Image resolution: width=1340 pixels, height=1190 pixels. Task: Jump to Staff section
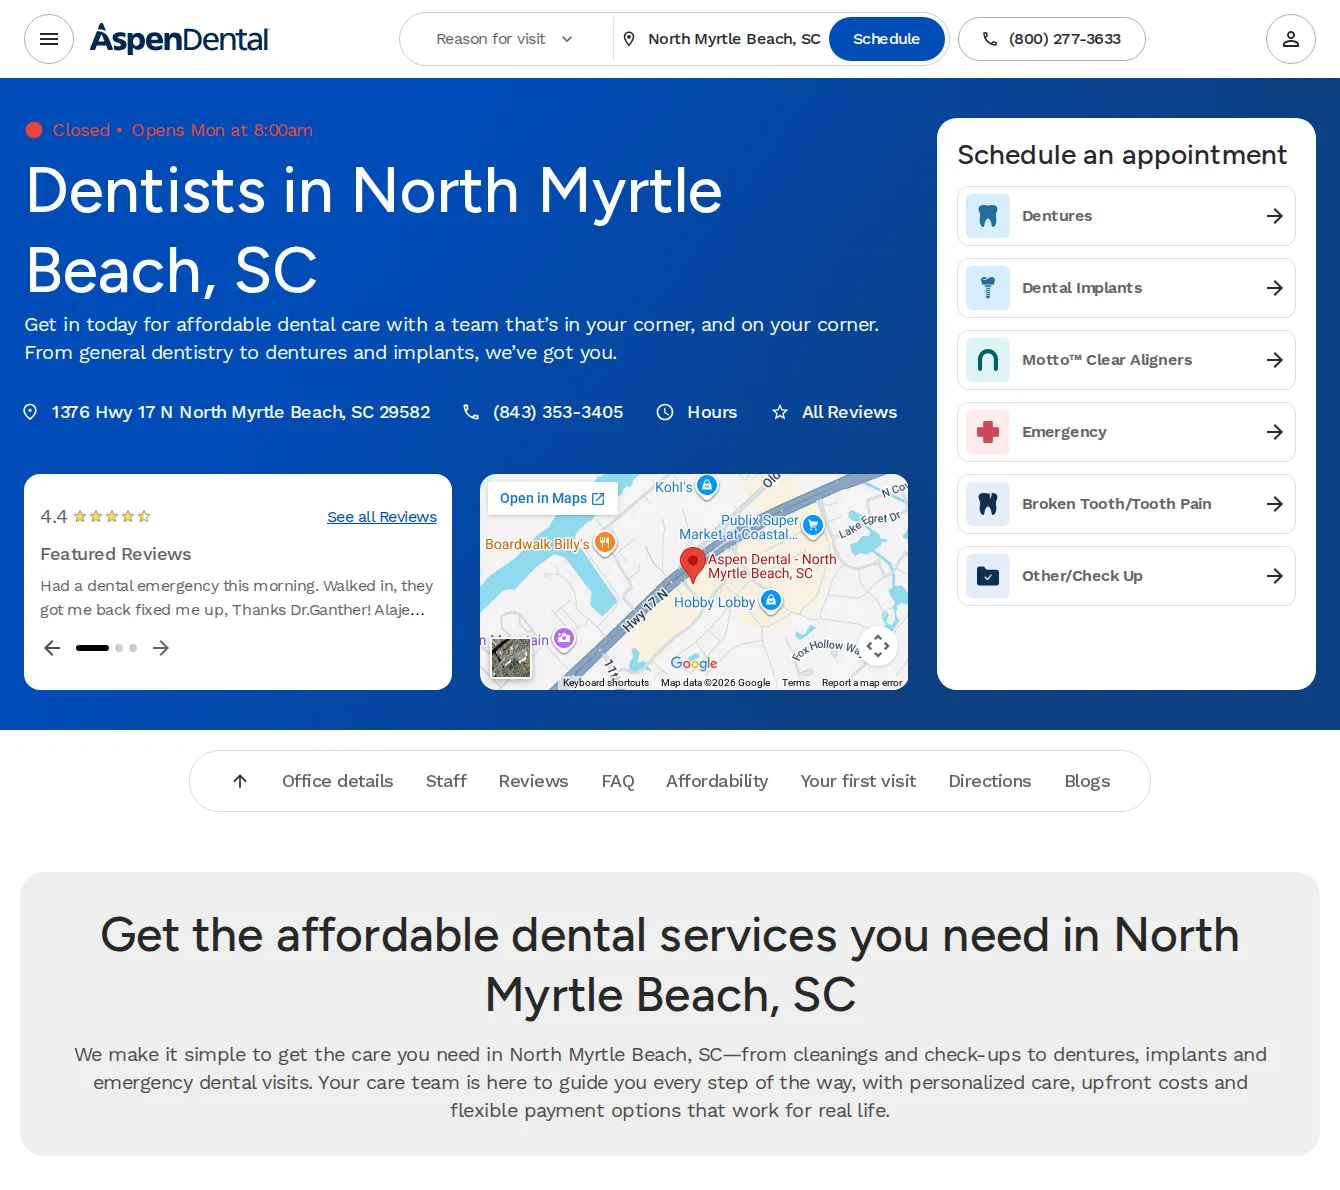446,781
